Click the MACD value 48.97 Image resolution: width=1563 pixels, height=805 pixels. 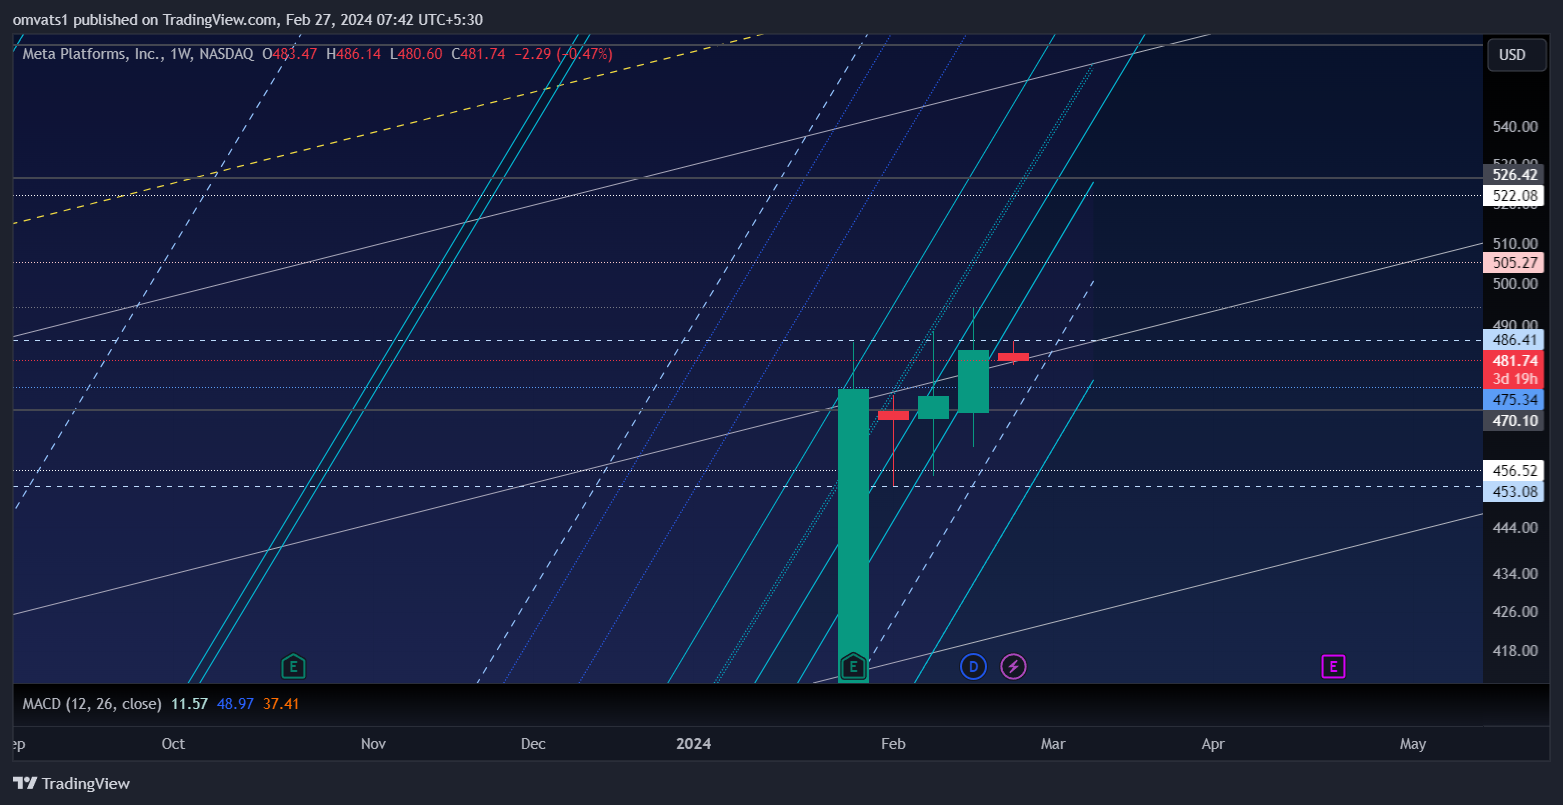[x=235, y=704]
